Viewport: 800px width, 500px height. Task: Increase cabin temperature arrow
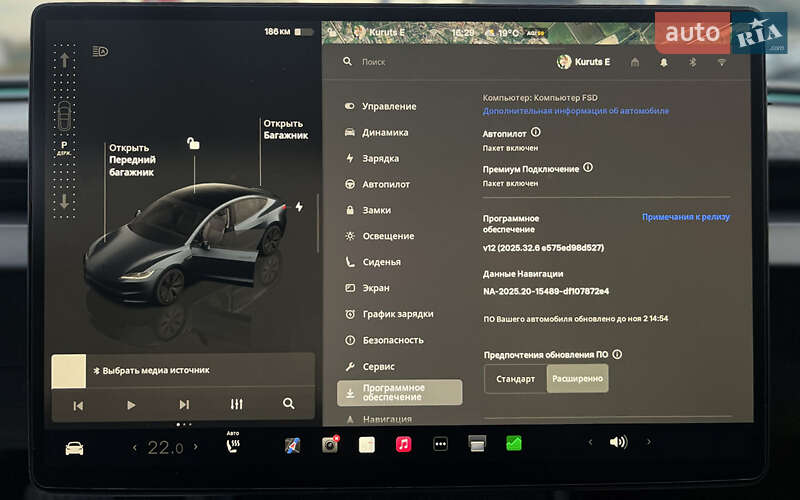click(195, 447)
